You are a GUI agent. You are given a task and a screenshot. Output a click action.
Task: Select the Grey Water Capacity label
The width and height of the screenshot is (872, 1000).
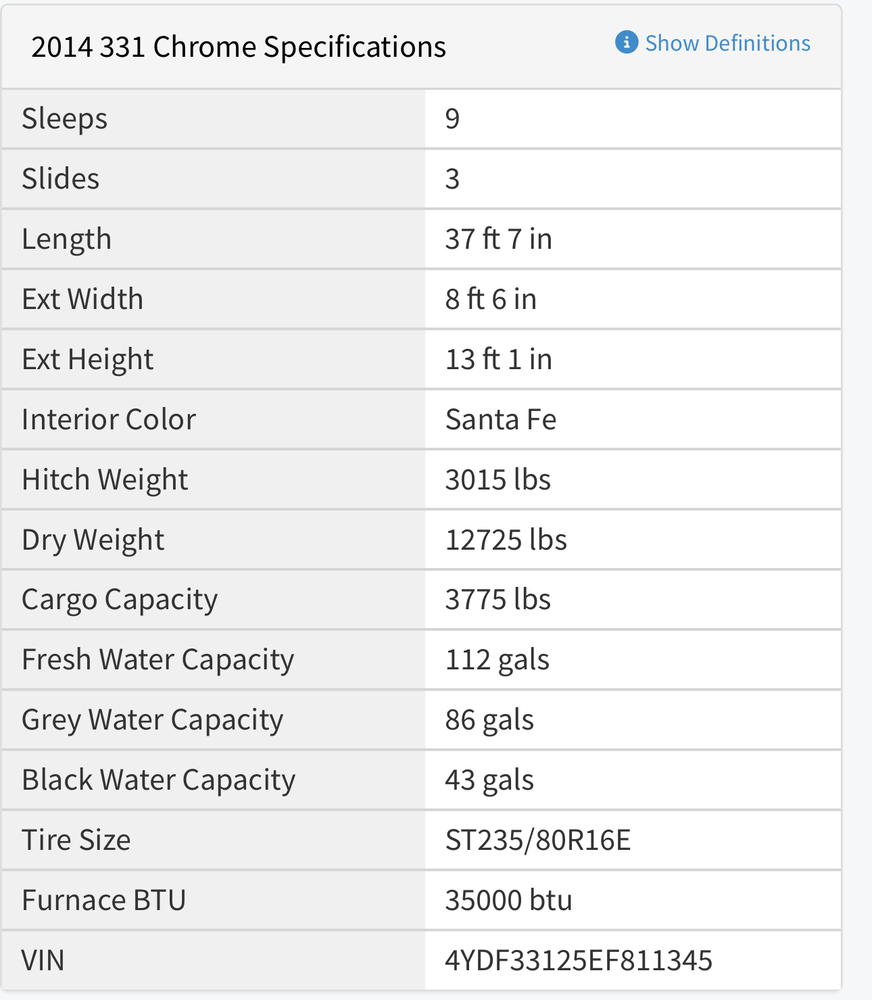tap(152, 721)
